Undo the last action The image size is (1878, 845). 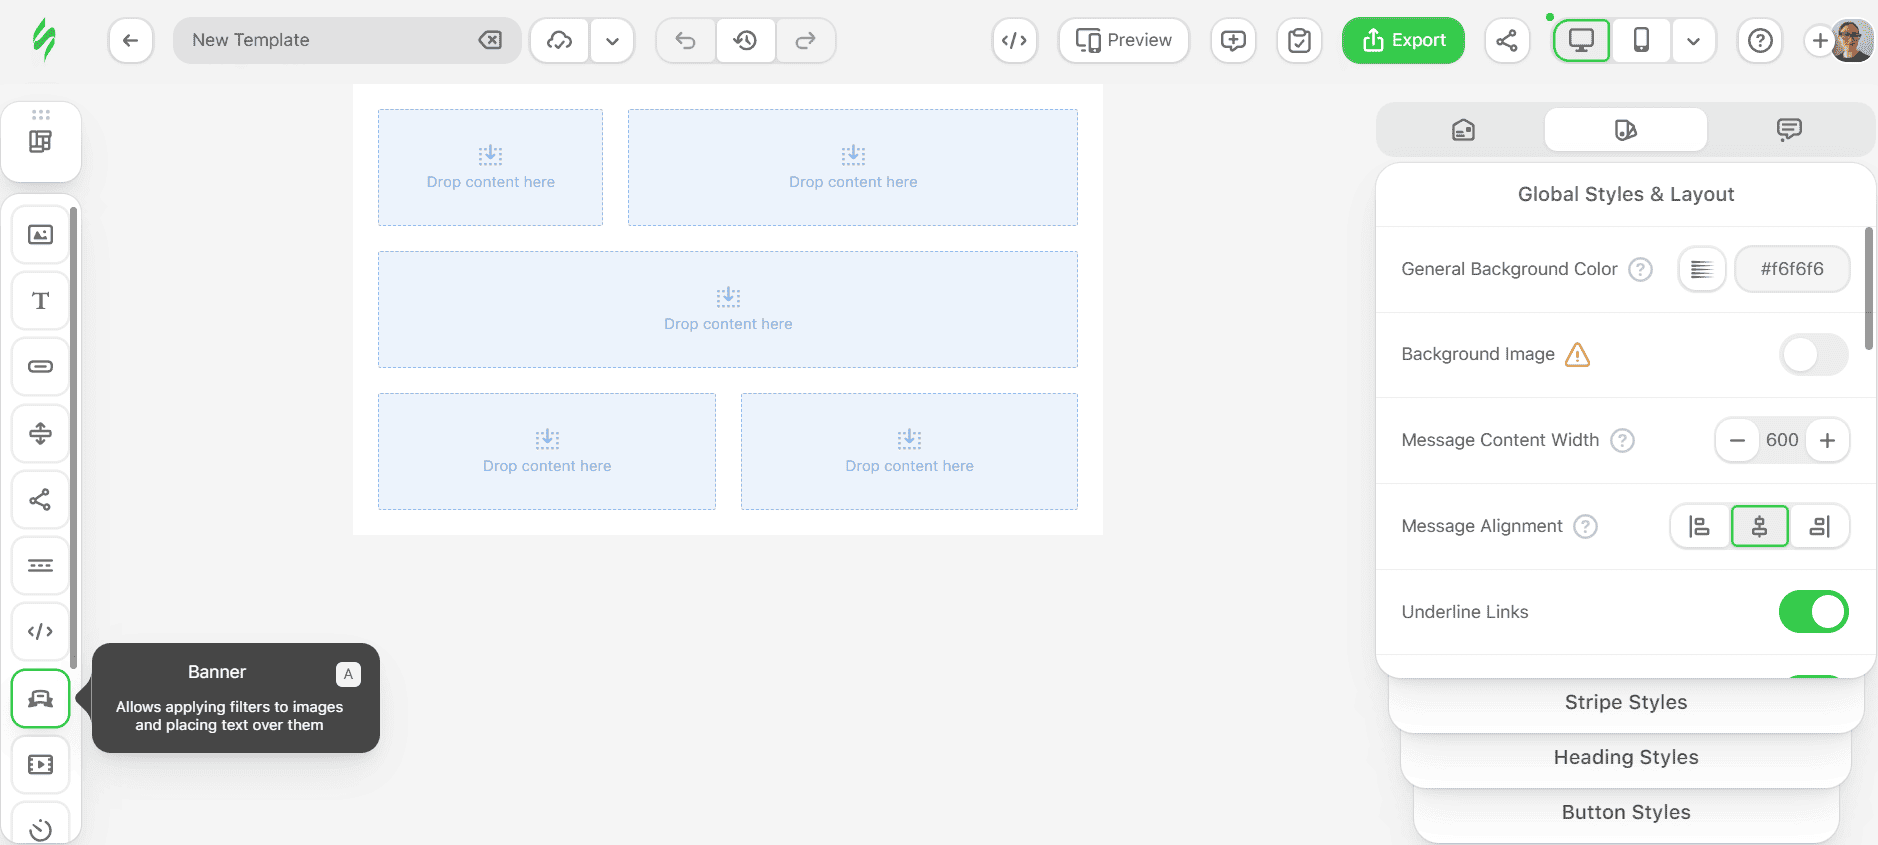click(x=686, y=40)
